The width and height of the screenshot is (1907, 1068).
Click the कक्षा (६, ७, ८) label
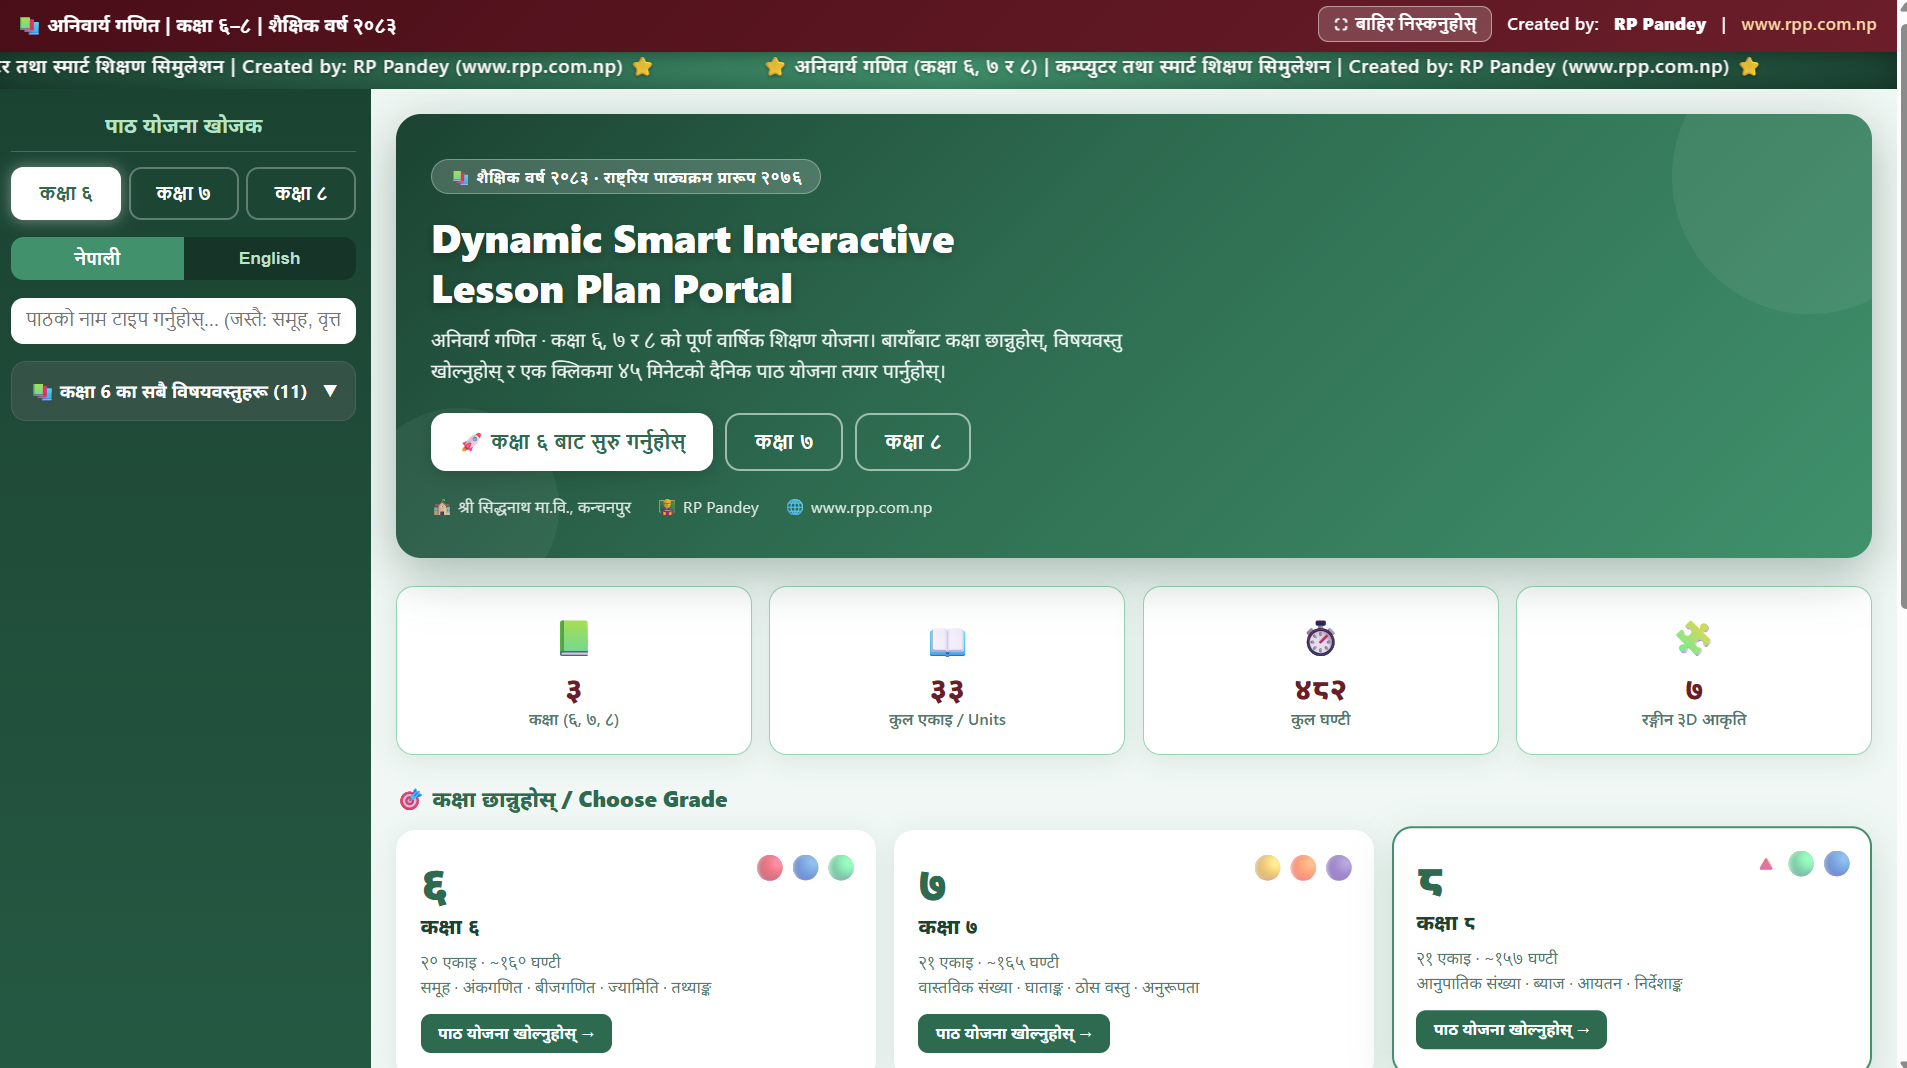[574, 720]
